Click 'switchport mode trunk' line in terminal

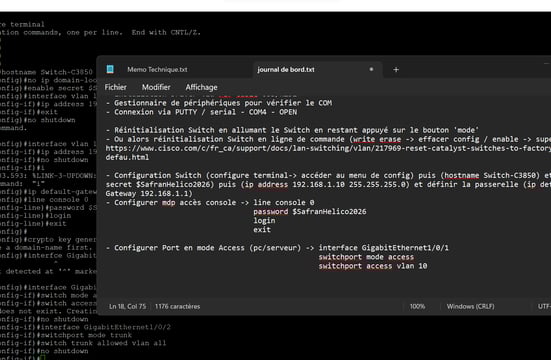click(x=66, y=335)
